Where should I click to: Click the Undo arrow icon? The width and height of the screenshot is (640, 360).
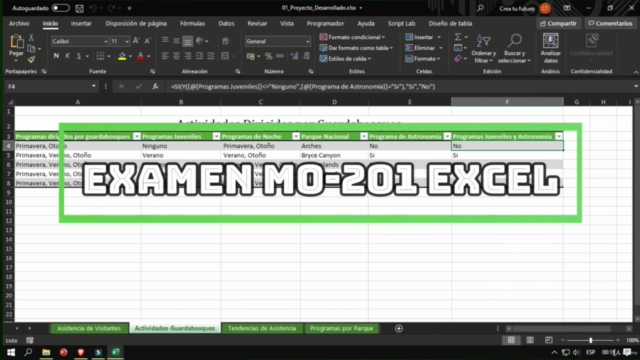pyautogui.click(x=93, y=8)
